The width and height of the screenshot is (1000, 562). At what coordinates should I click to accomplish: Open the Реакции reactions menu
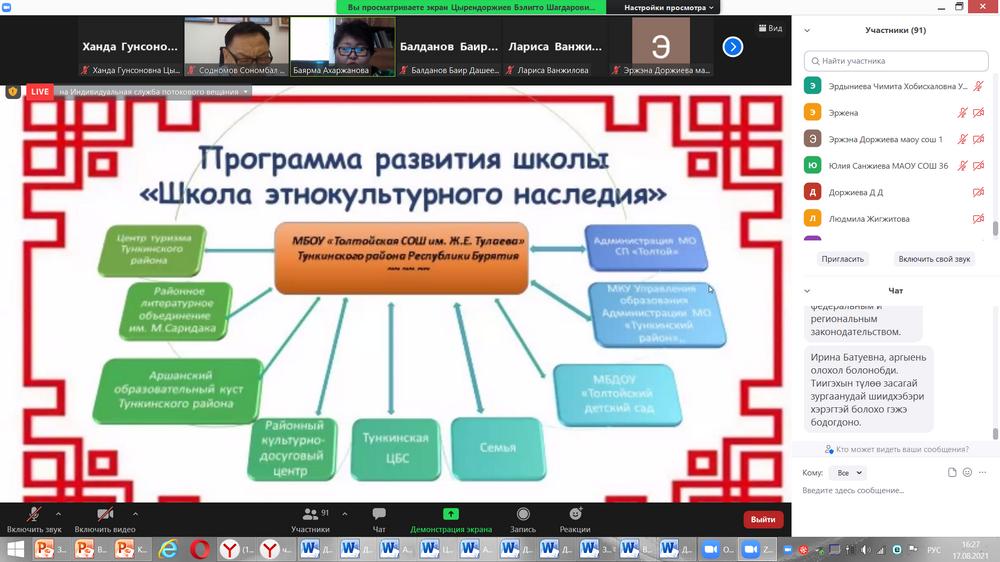click(575, 514)
